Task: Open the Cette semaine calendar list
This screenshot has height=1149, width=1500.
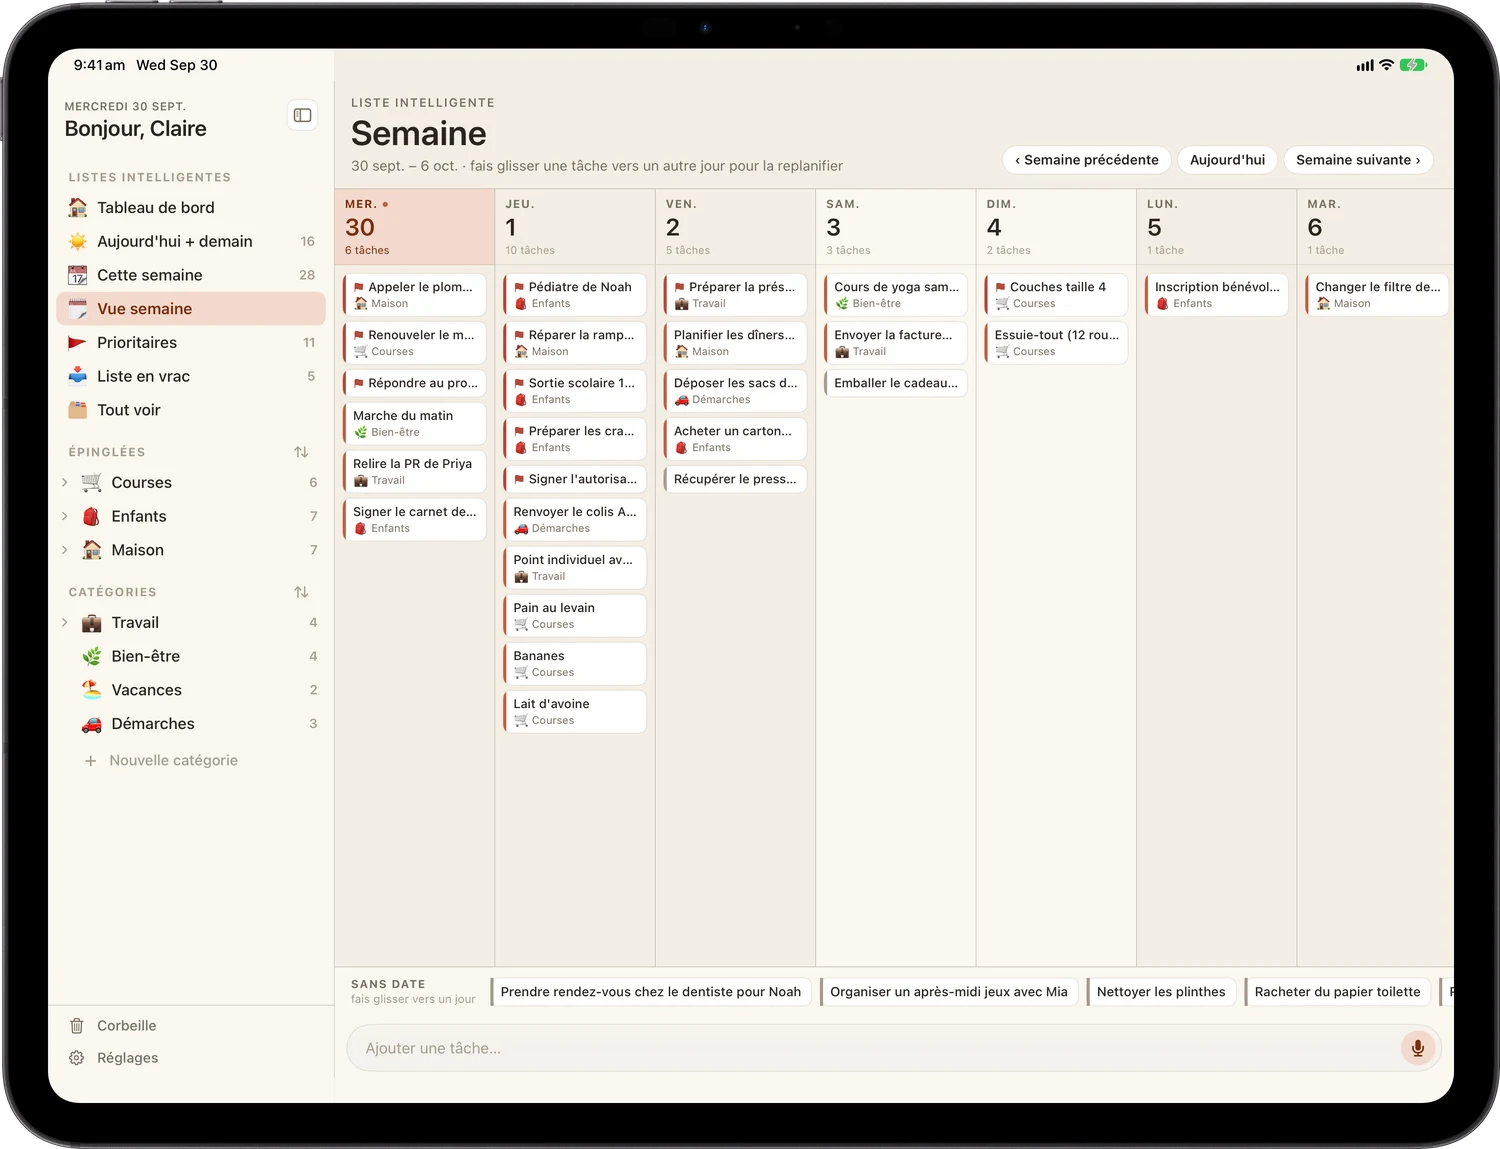Action: click(x=191, y=275)
